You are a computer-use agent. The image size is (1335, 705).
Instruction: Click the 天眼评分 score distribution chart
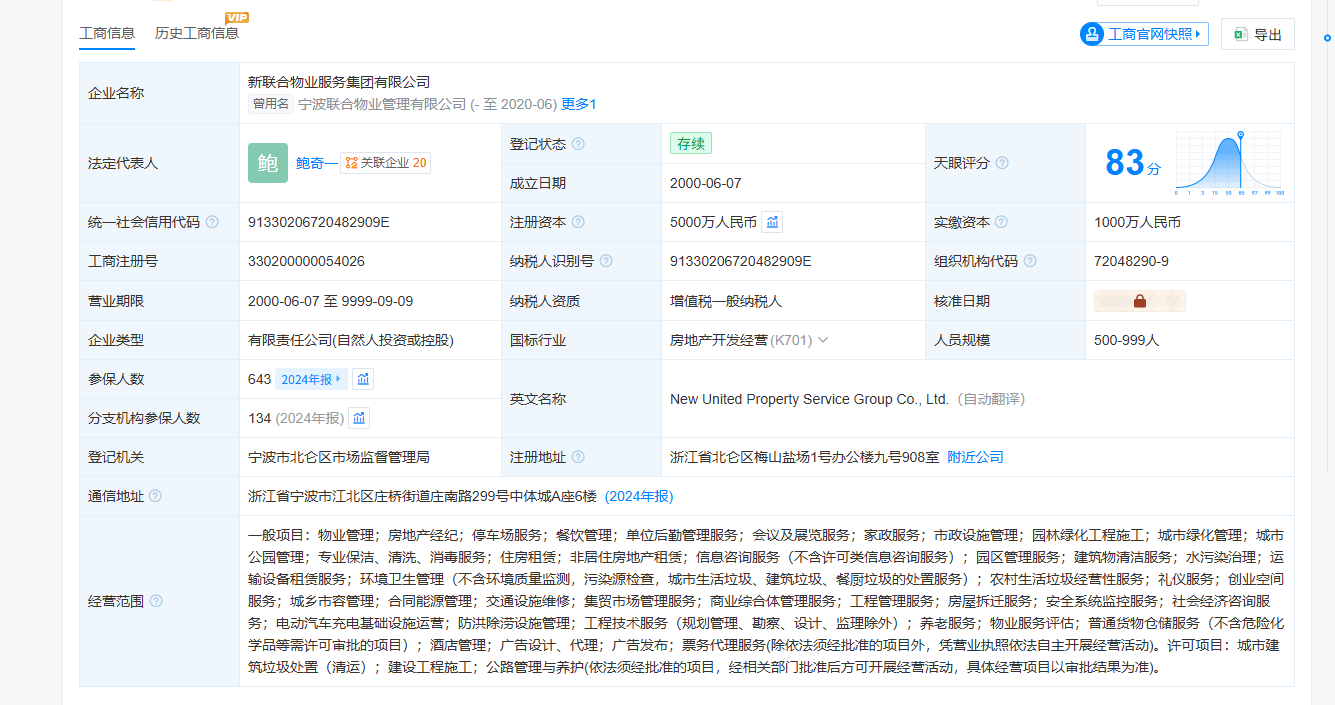click(x=1229, y=163)
